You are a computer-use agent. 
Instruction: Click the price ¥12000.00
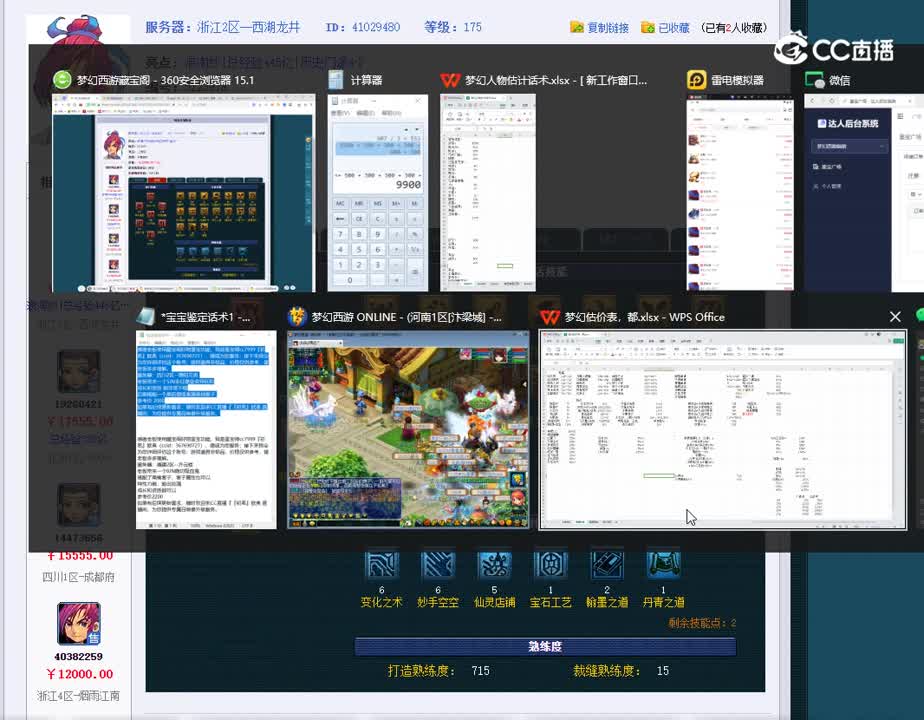tap(80, 674)
